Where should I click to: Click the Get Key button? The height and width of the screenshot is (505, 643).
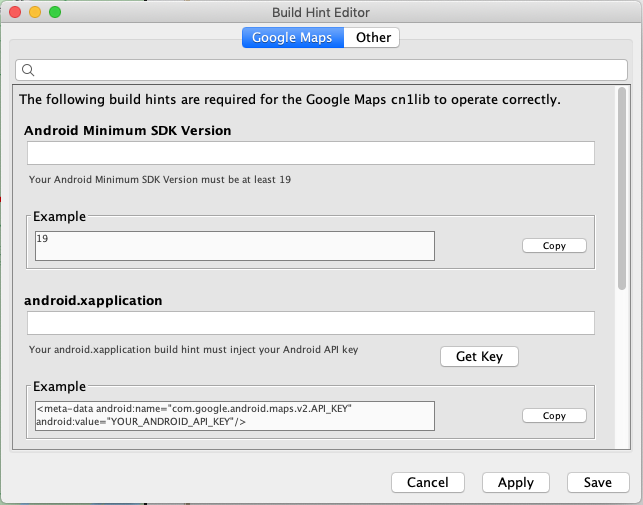(x=479, y=356)
